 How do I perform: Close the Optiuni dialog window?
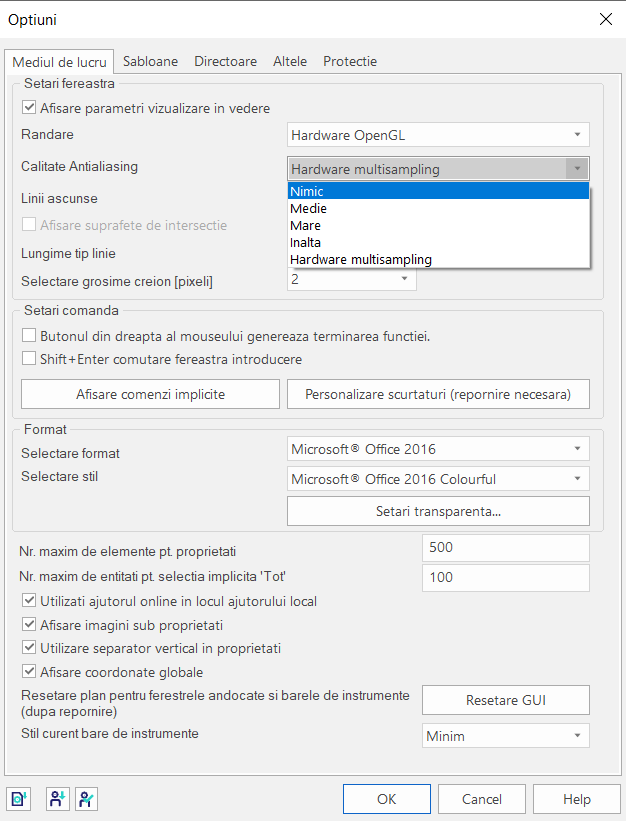(606, 19)
